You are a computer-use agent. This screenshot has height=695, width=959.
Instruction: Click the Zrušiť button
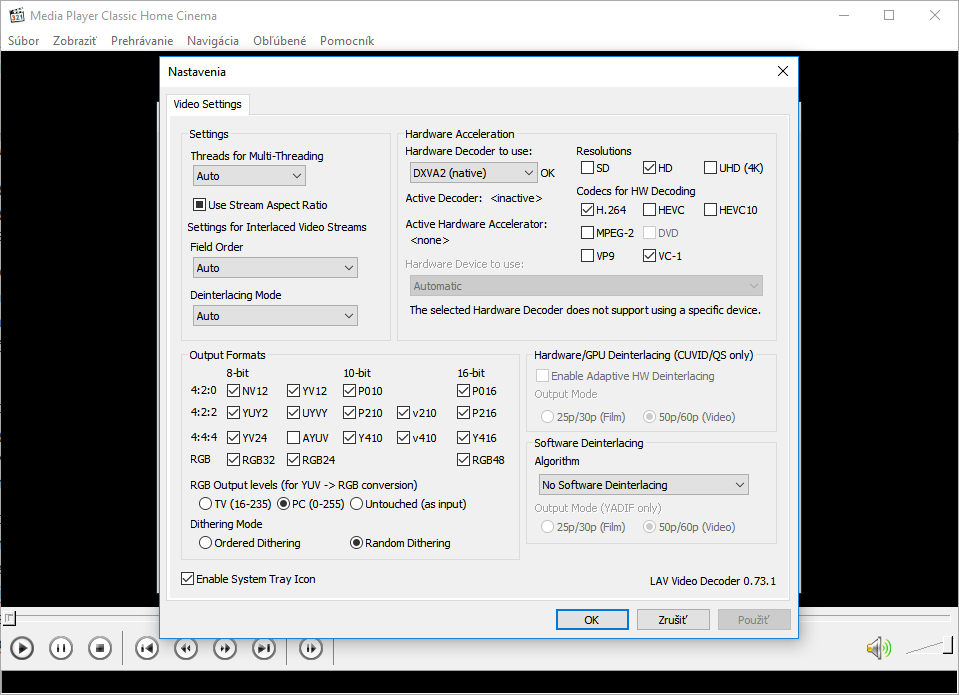(673, 620)
